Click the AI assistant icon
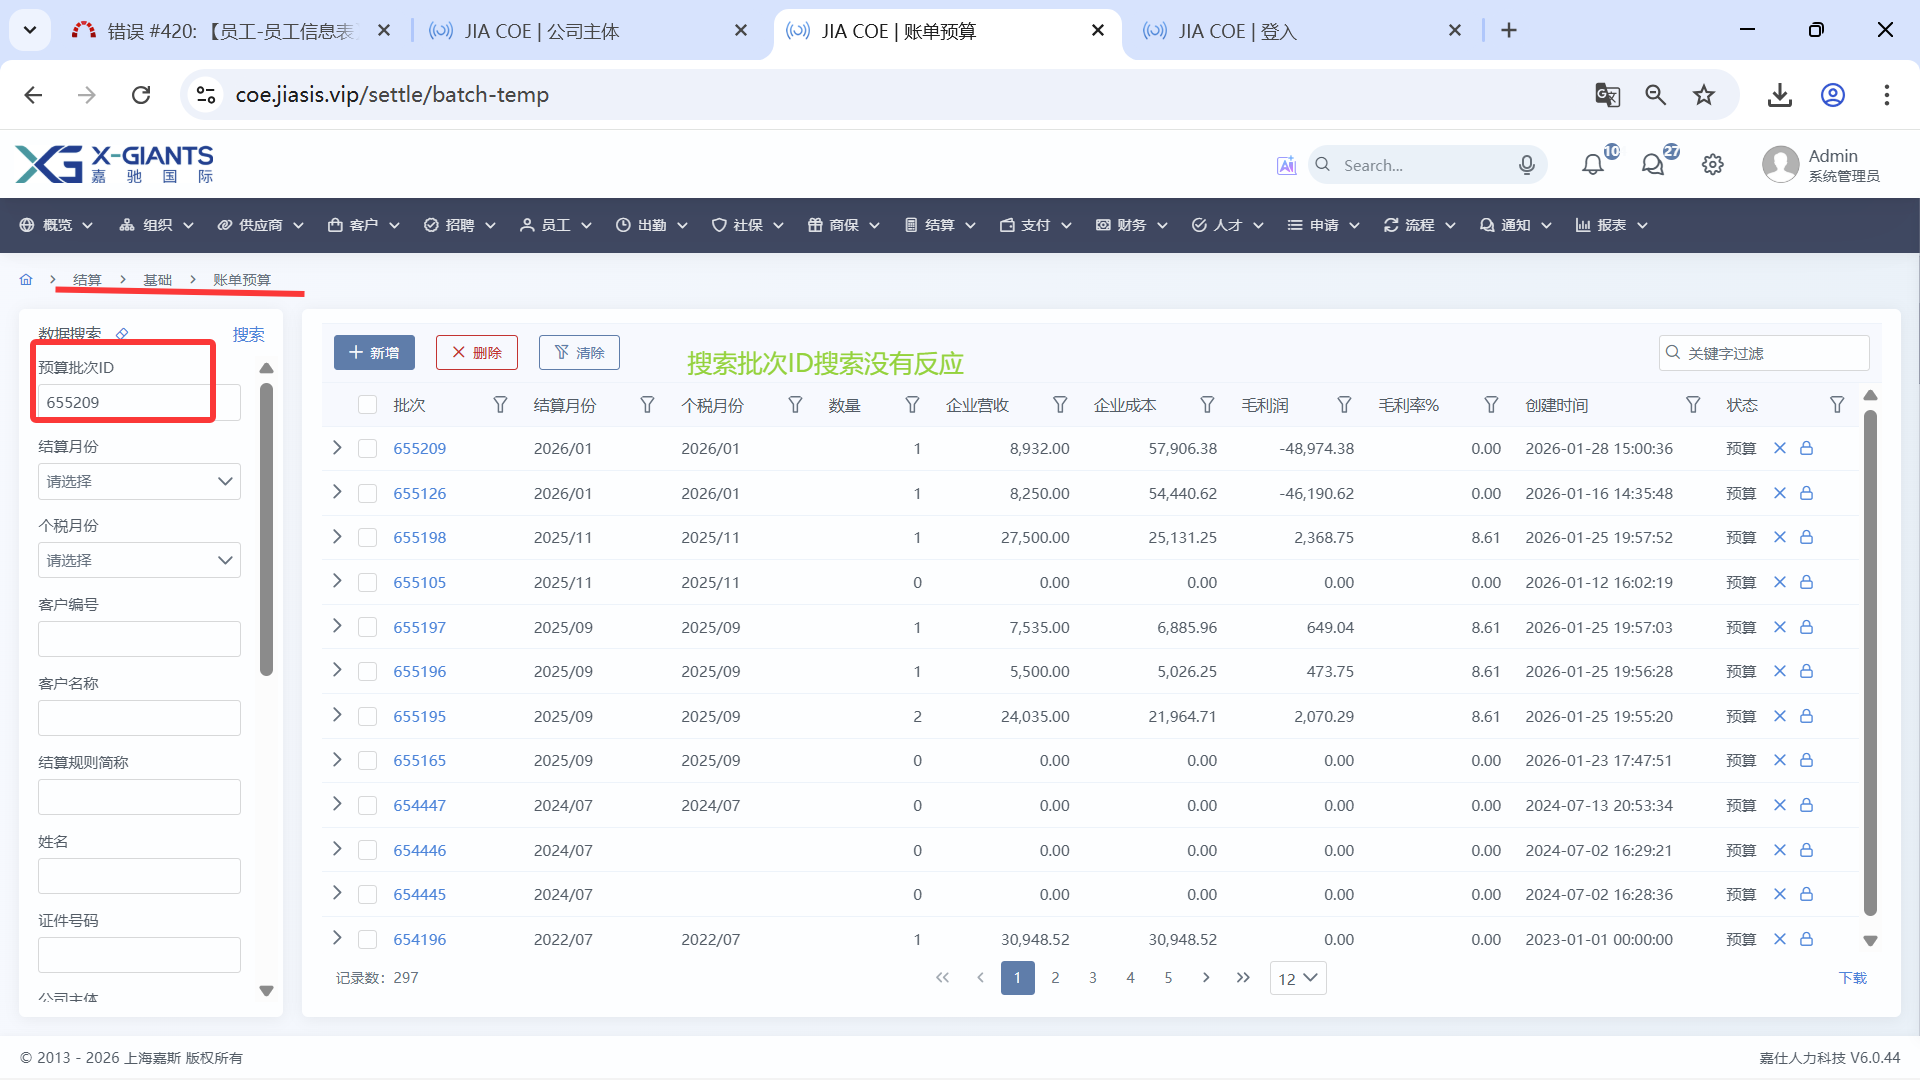 [1286, 165]
